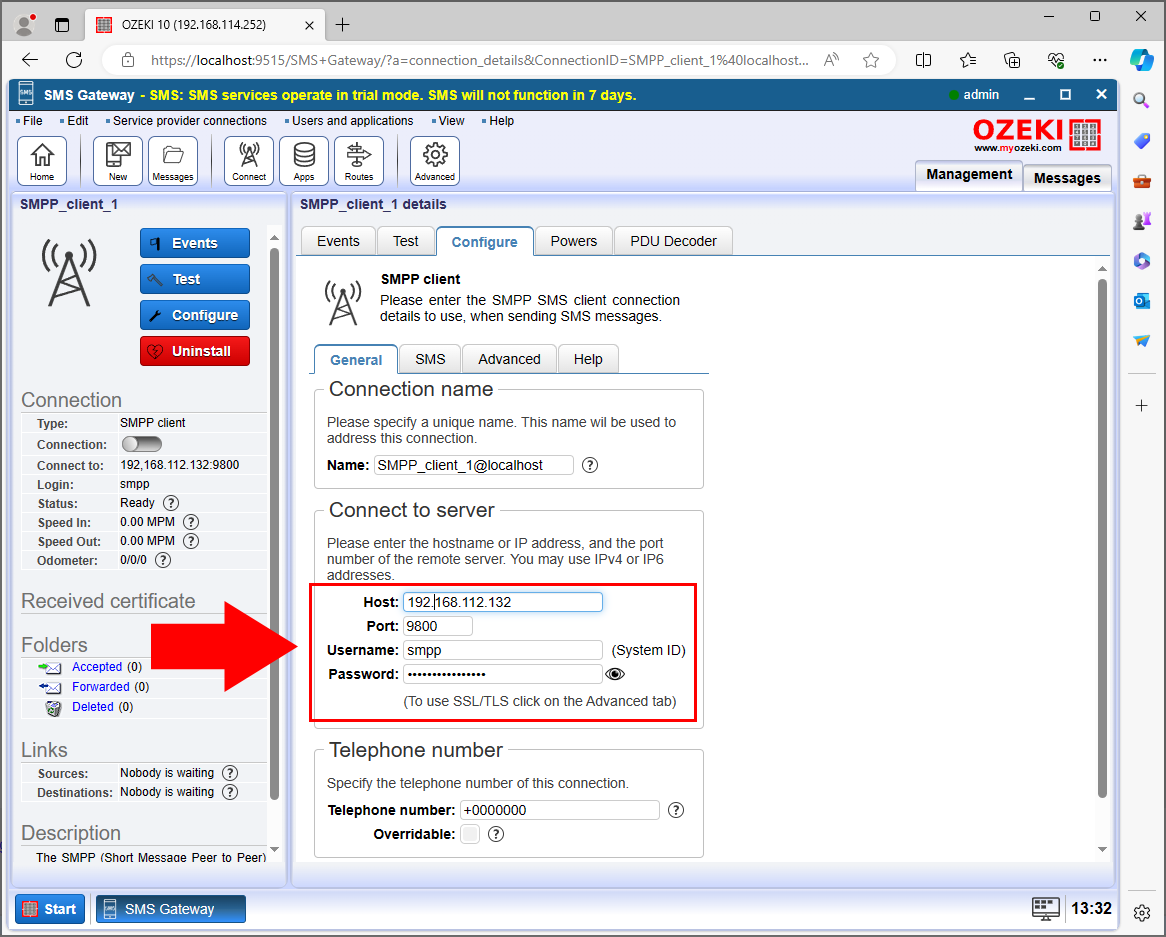Go back with the browser back arrow
Image resolution: width=1166 pixels, height=937 pixels.
[x=30, y=60]
